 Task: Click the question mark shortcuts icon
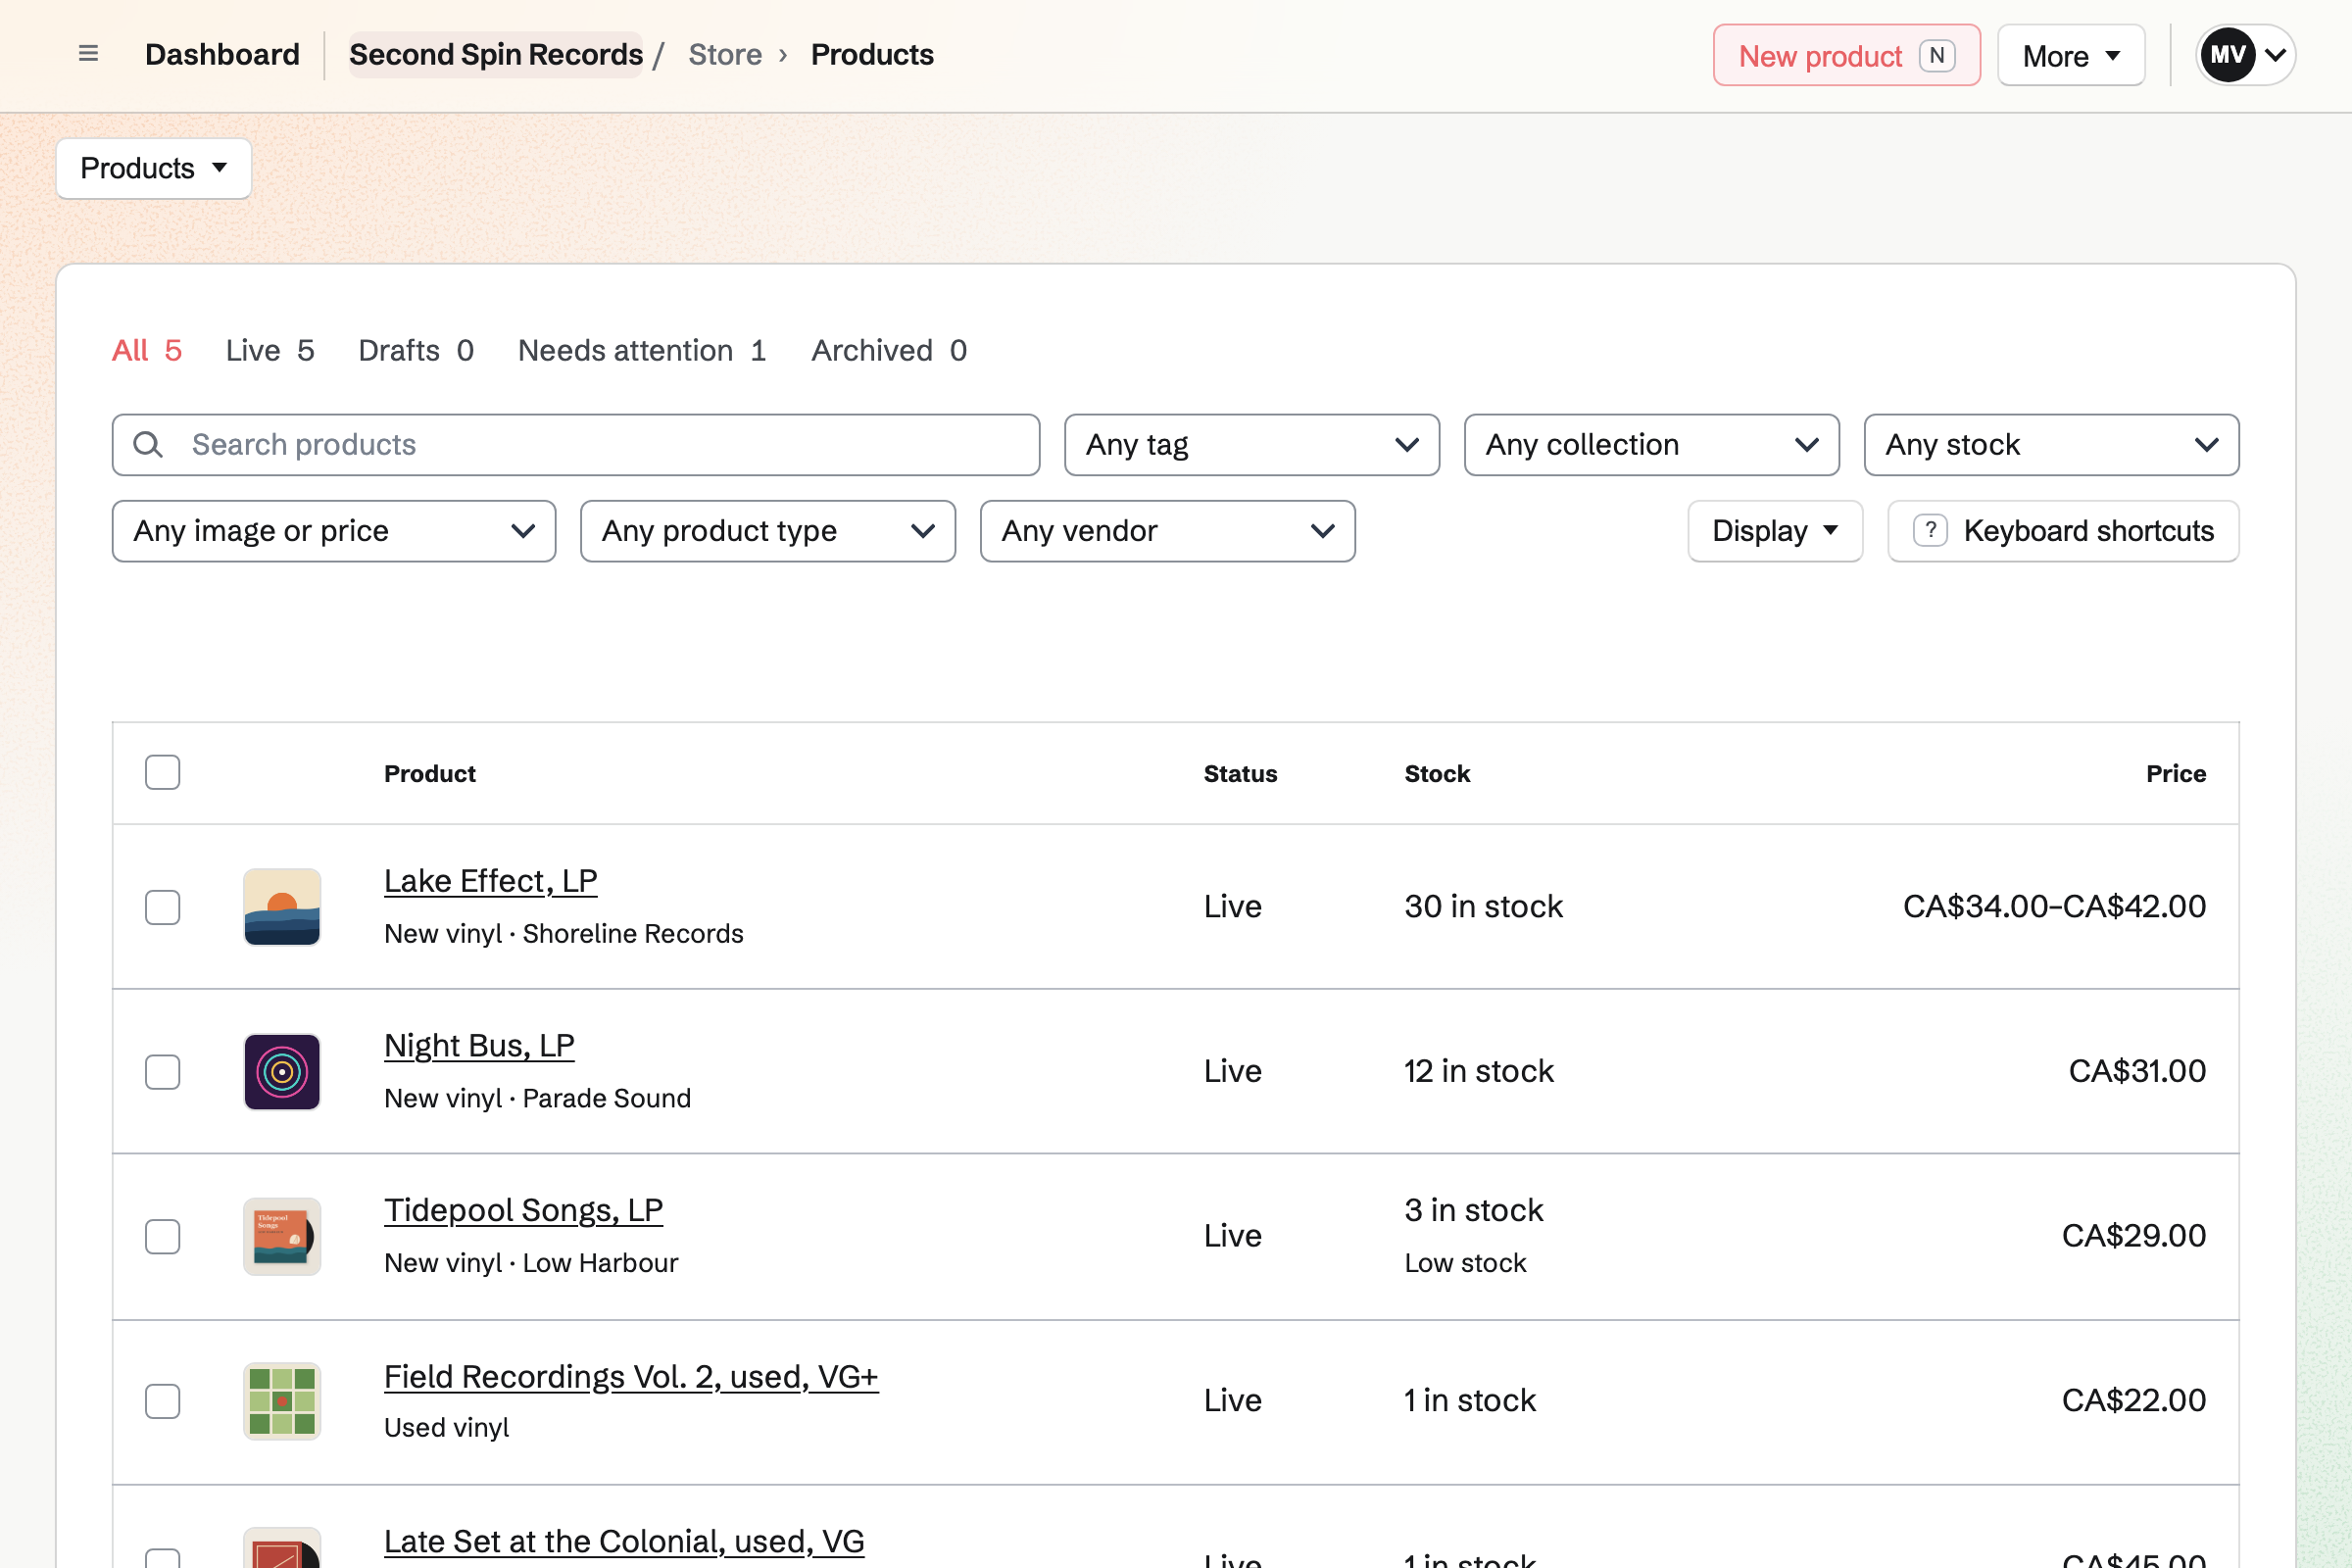(x=1930, y=531)
